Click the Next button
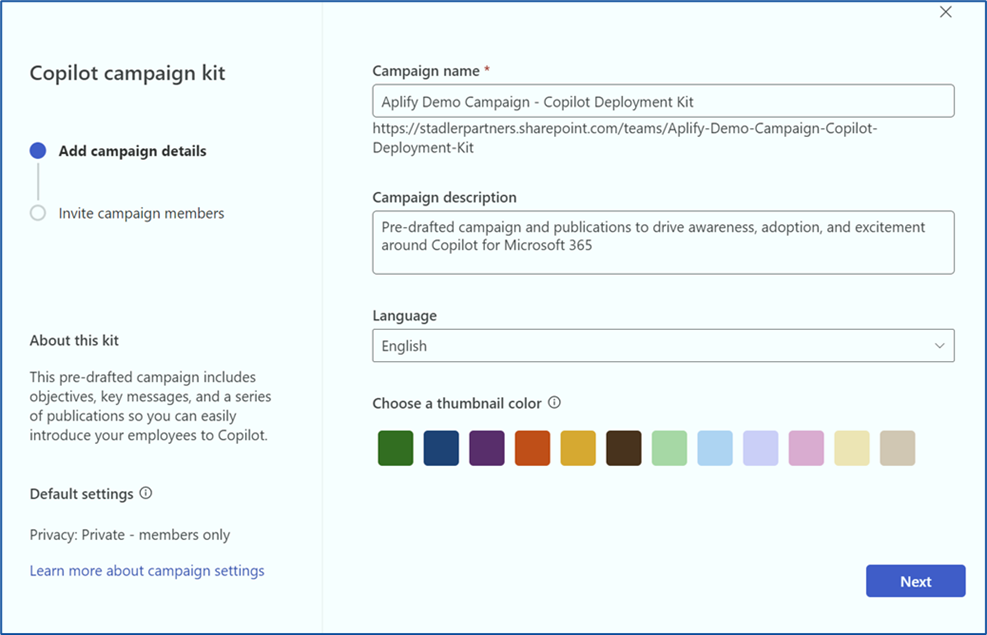The height and width of the screenshot is (635, 987). [915, 581]
